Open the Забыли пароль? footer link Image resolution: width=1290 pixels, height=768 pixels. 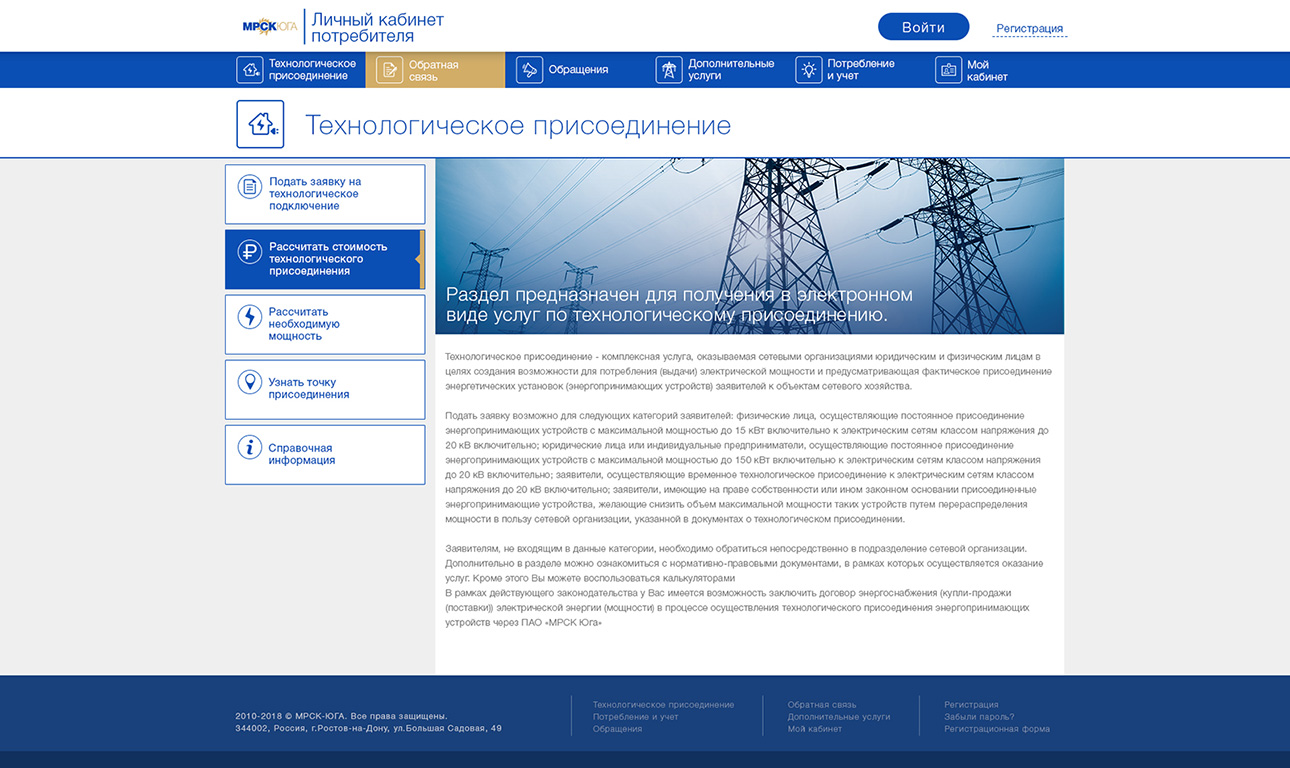pos(978,717)
